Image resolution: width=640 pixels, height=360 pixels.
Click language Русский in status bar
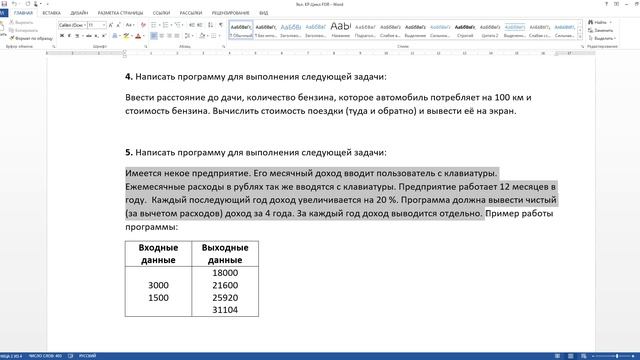point(87,356)
